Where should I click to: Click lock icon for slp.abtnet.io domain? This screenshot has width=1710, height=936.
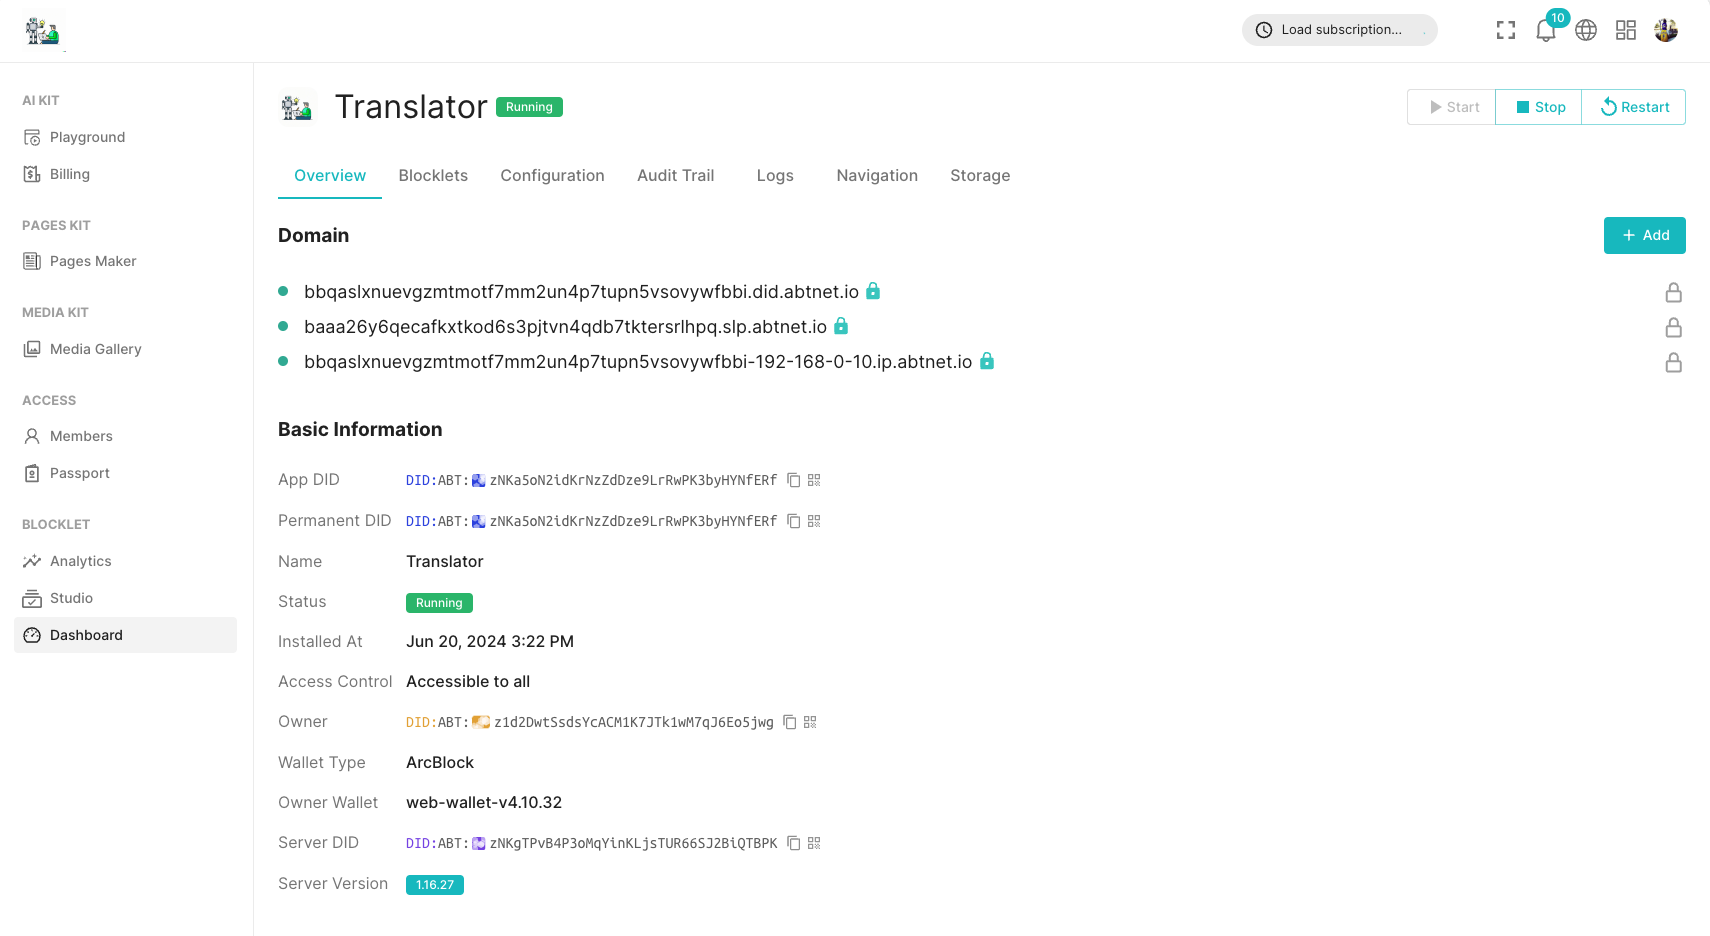[1673, 327]
